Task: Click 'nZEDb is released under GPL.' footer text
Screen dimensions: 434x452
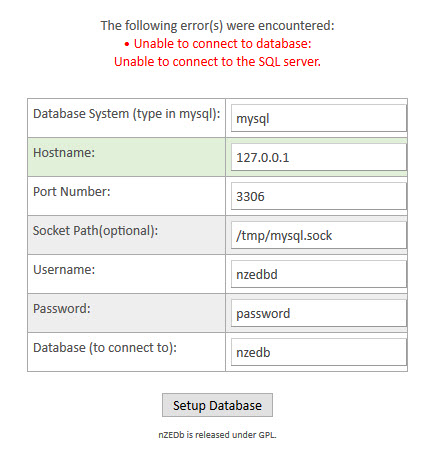Action: point(217,435)
